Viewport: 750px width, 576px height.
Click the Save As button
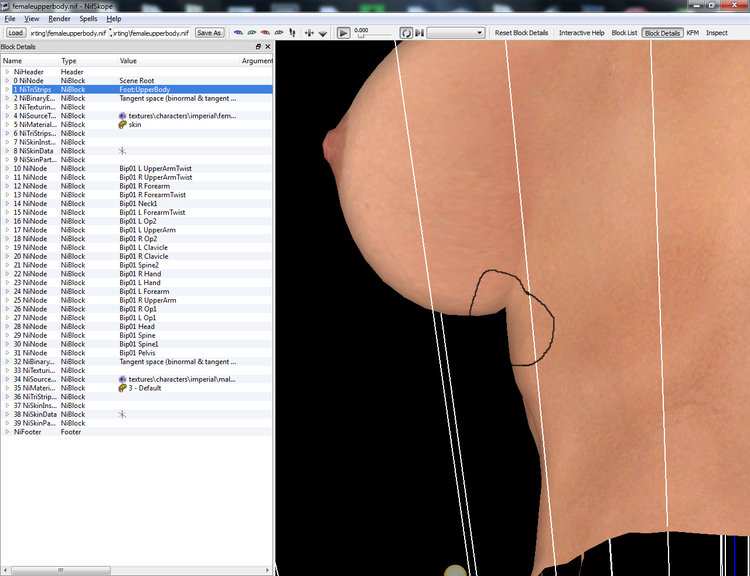(209, 33)
